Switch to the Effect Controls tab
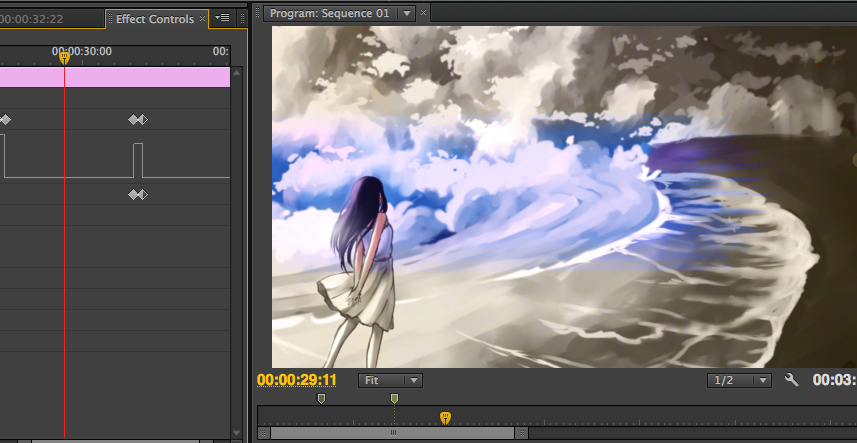 tap(155, 19)
